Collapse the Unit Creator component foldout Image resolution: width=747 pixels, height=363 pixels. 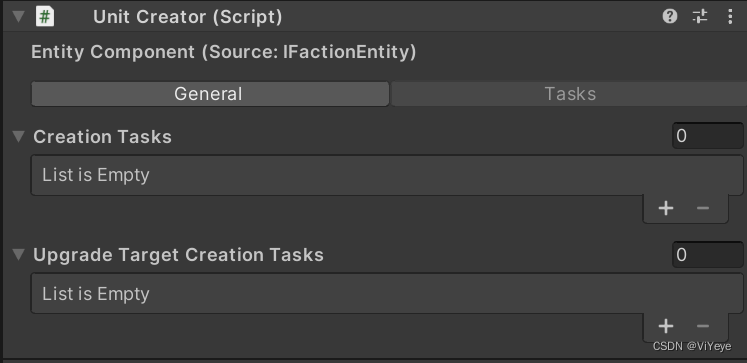[x=19, y=17]
